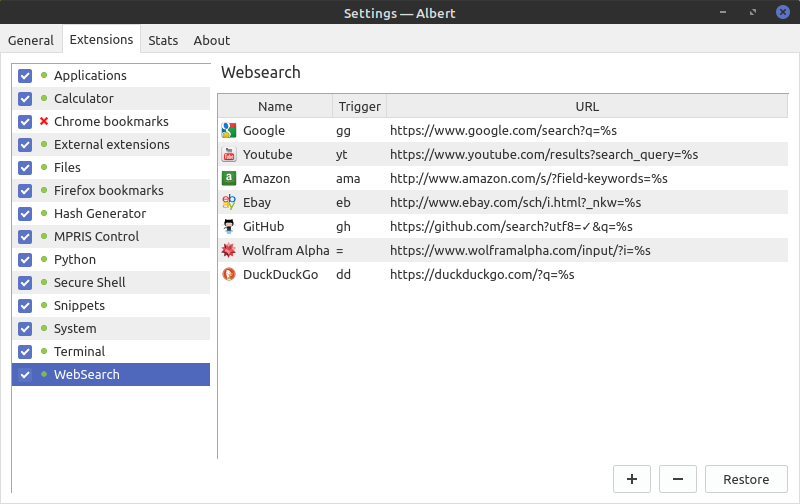Screen dimensions: 800x504
Task: Click the Restore button
Action: pyautogui.click(x=746, y=479)
